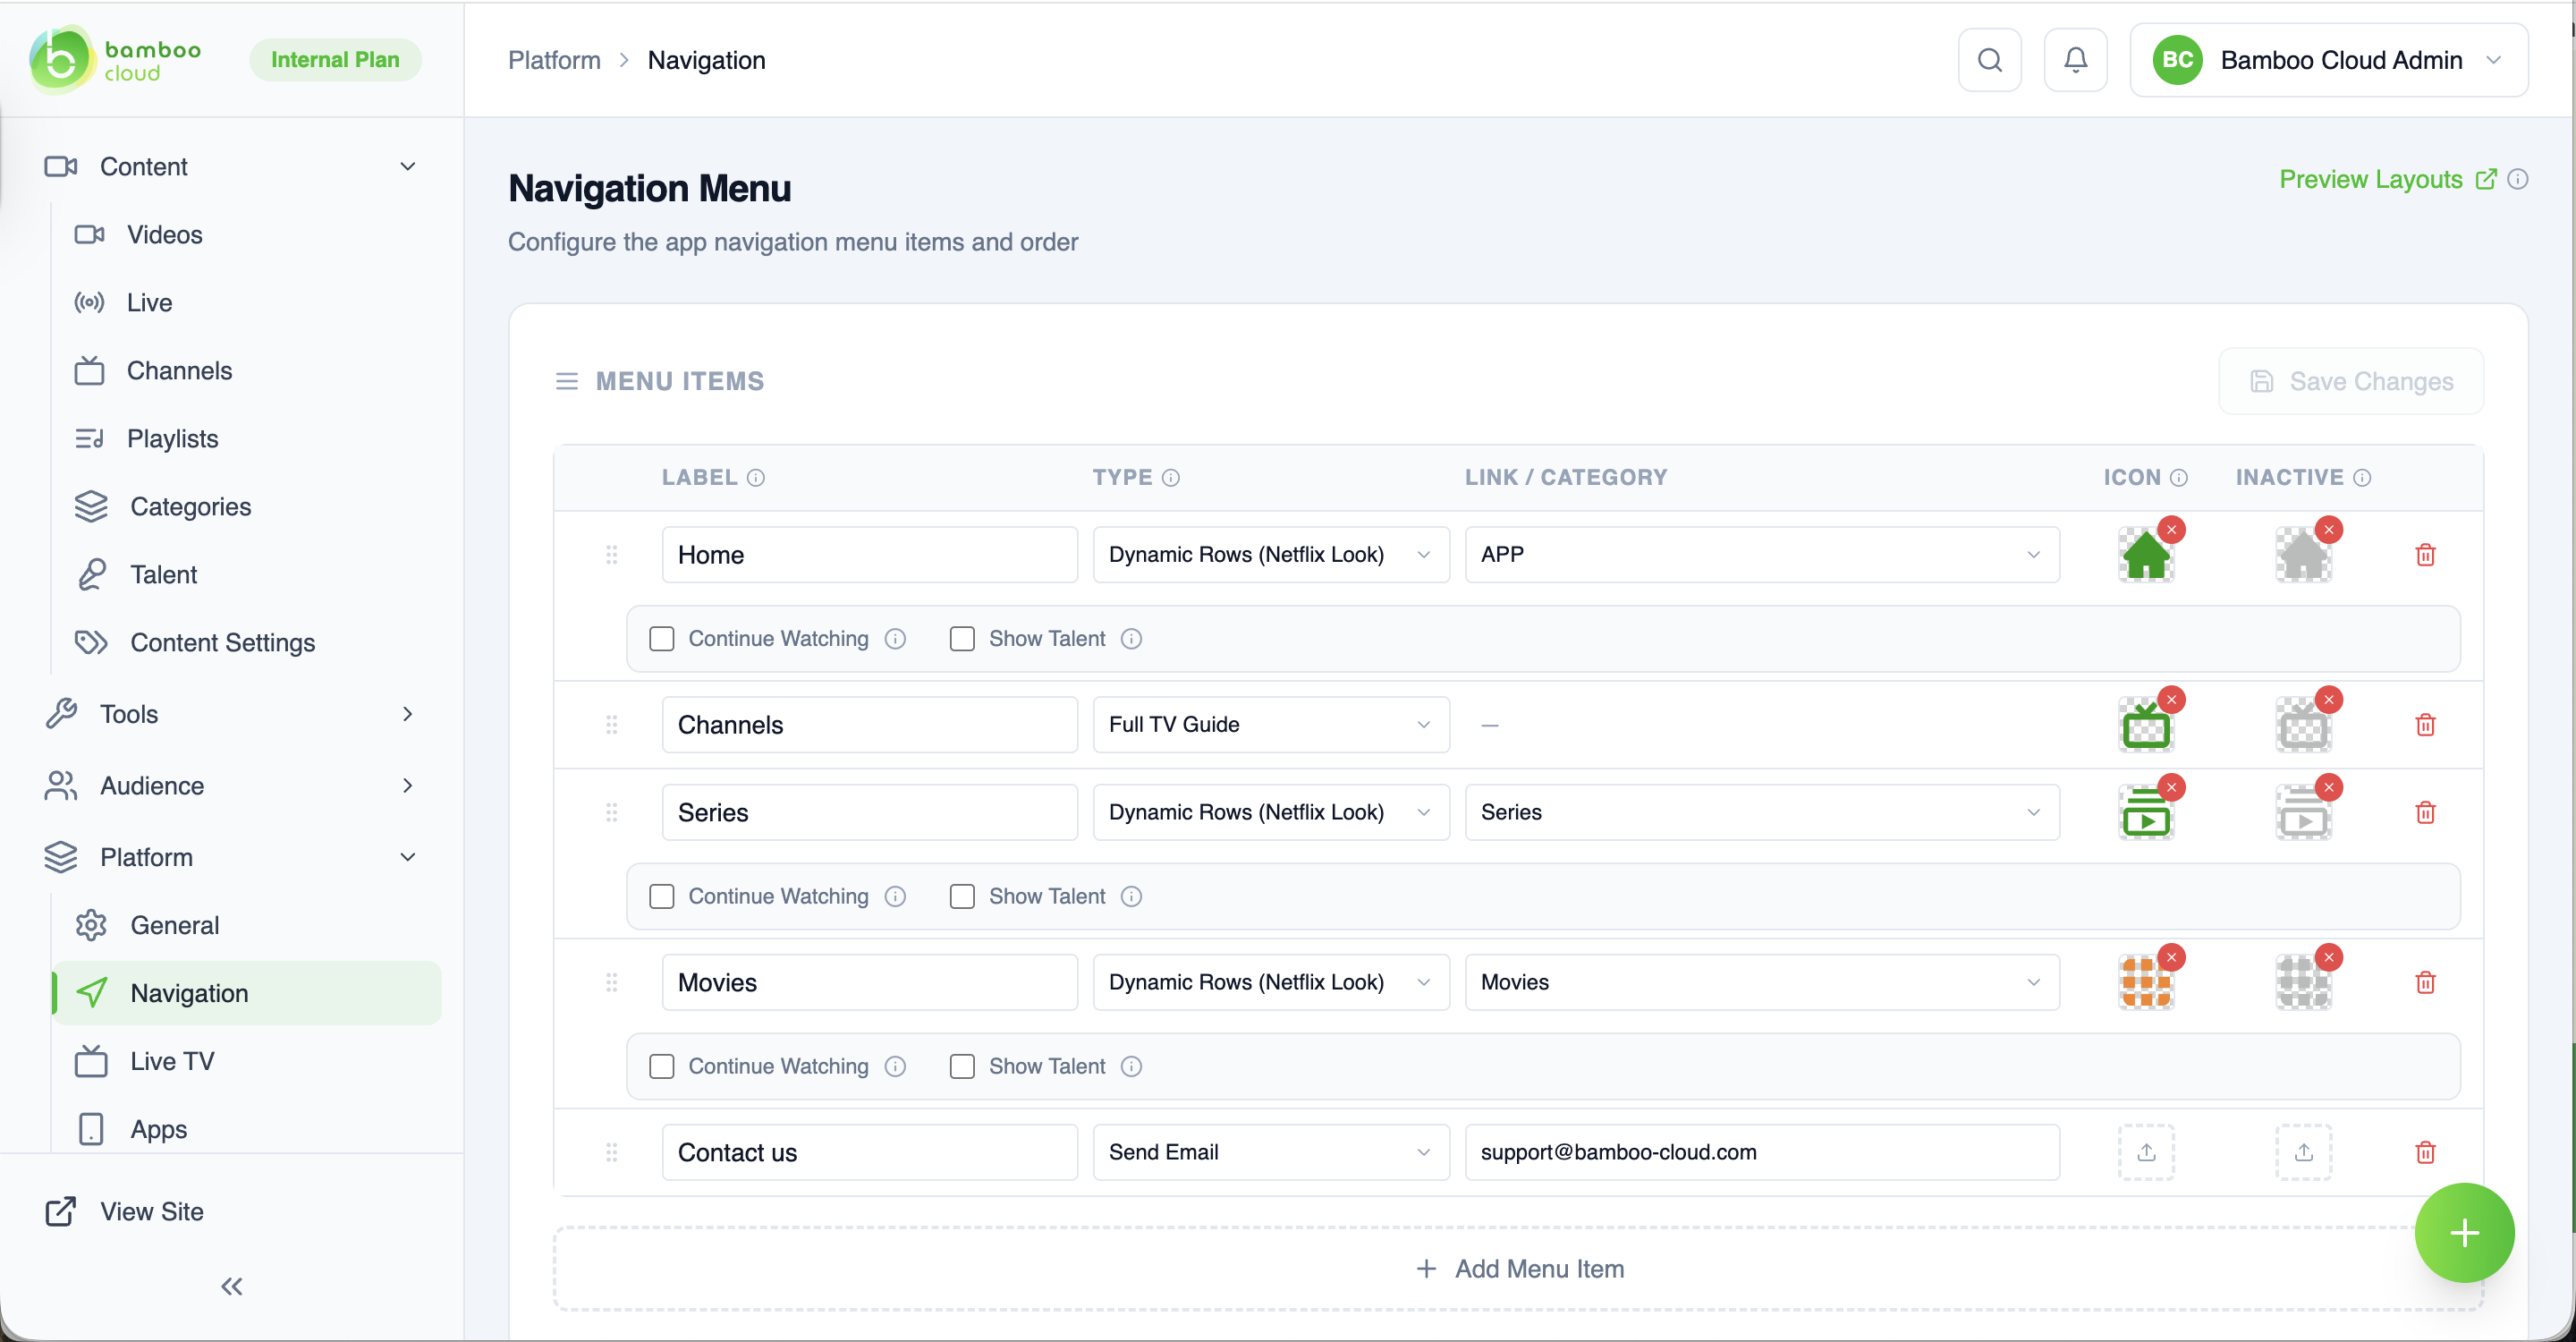This screenshot has height=1342, width=2576.
Task: Enable Continue Watching for Movies
Action: tap(662, 1067)
